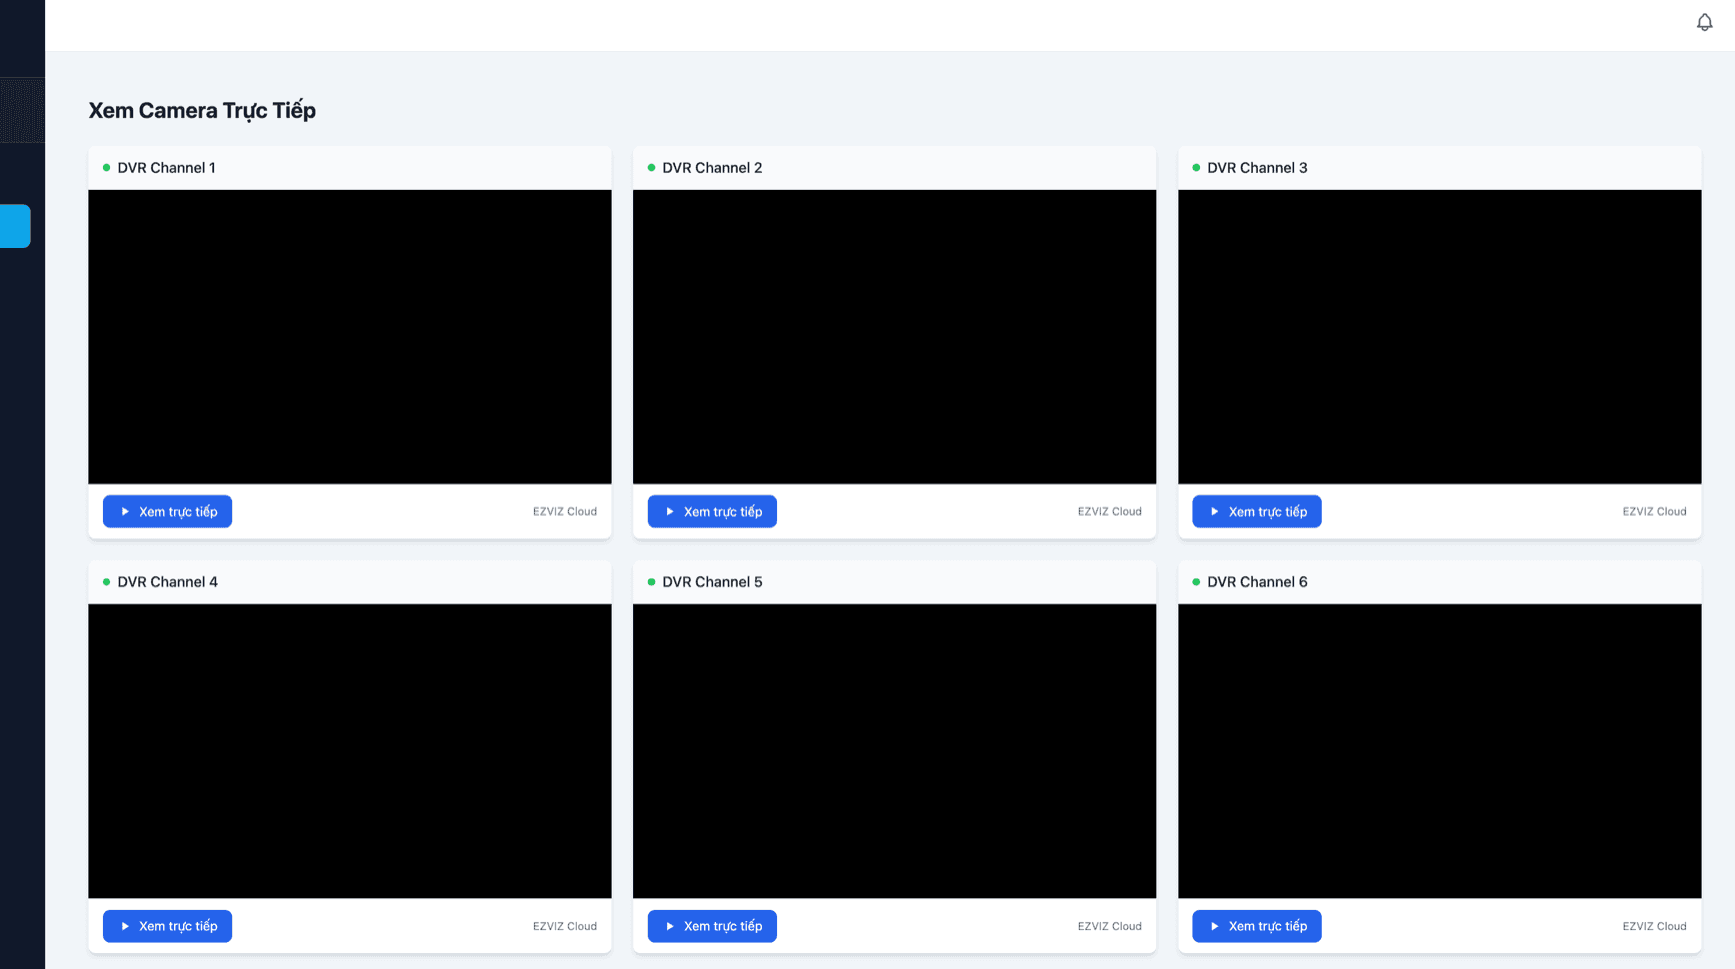Viewport: 1735px width, 969px height.
Task: Click Xem trực tiếp for DVR Channel 4
Action: [167, 926]
